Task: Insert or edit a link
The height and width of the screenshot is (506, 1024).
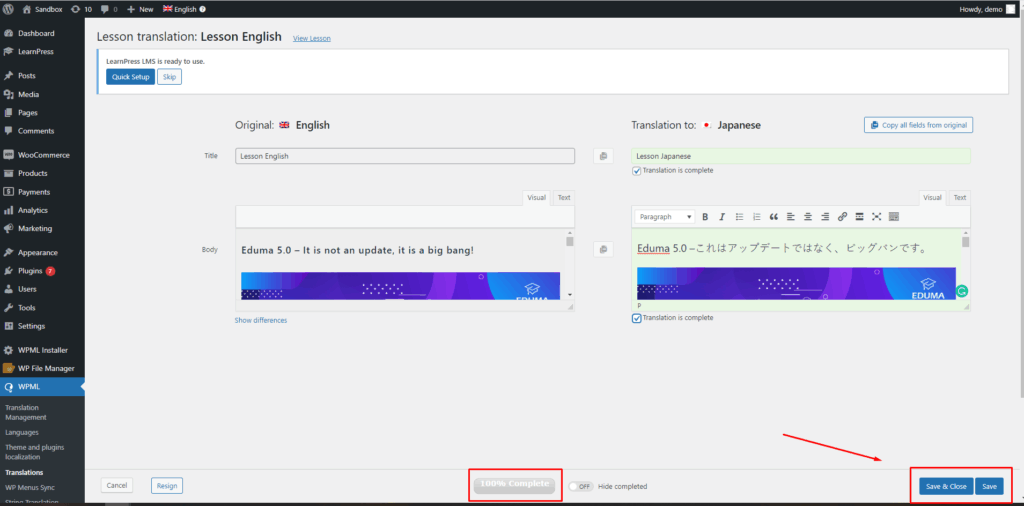Action: pos(842,217)
